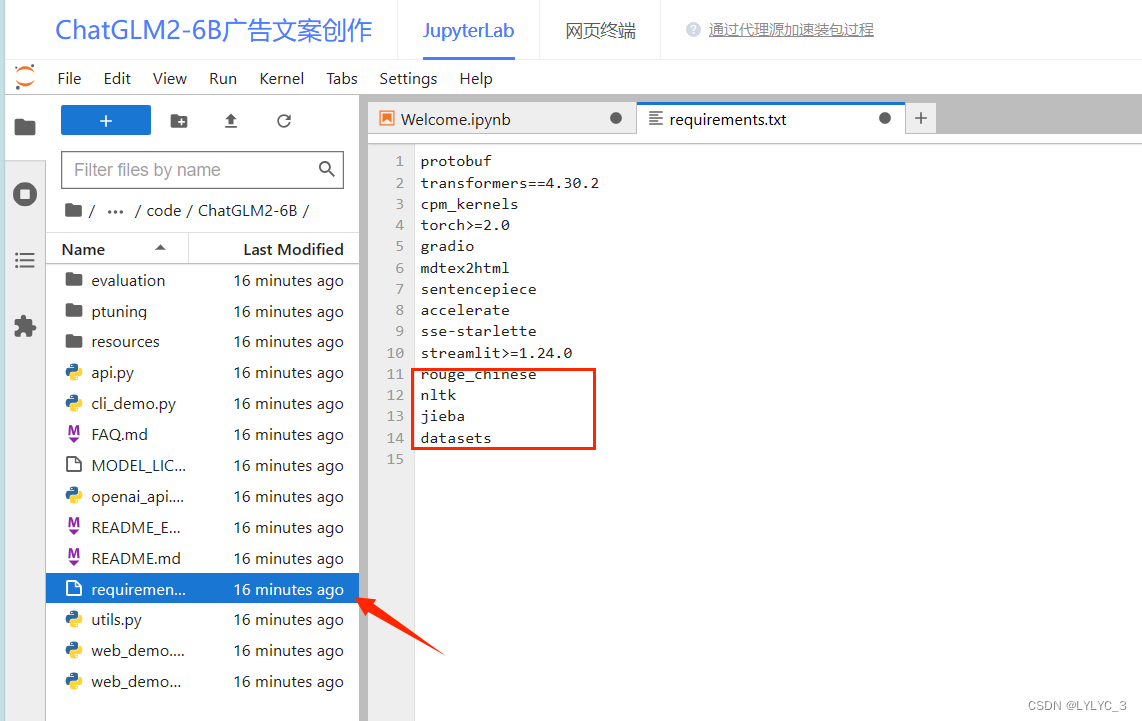The height and width of the screenshot is (721, 1142).
Task: Open the Settings menu
Action: [408, 79]
